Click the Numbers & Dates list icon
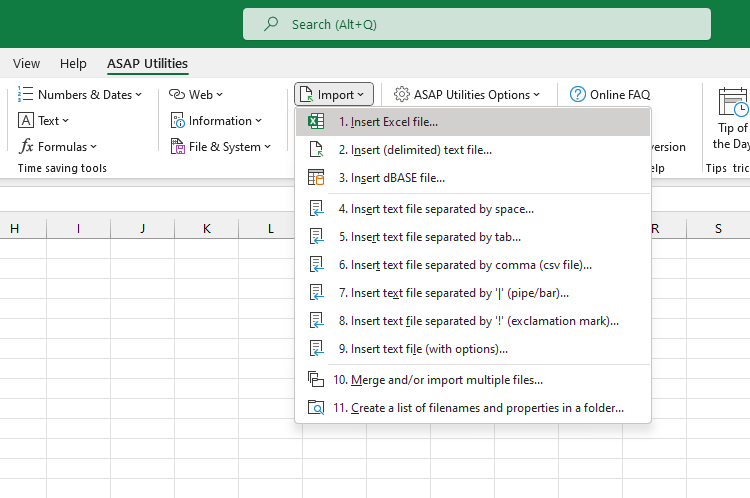Image resolution: width=750 pixels, height=498 pixels. click(x=25, y=94)
